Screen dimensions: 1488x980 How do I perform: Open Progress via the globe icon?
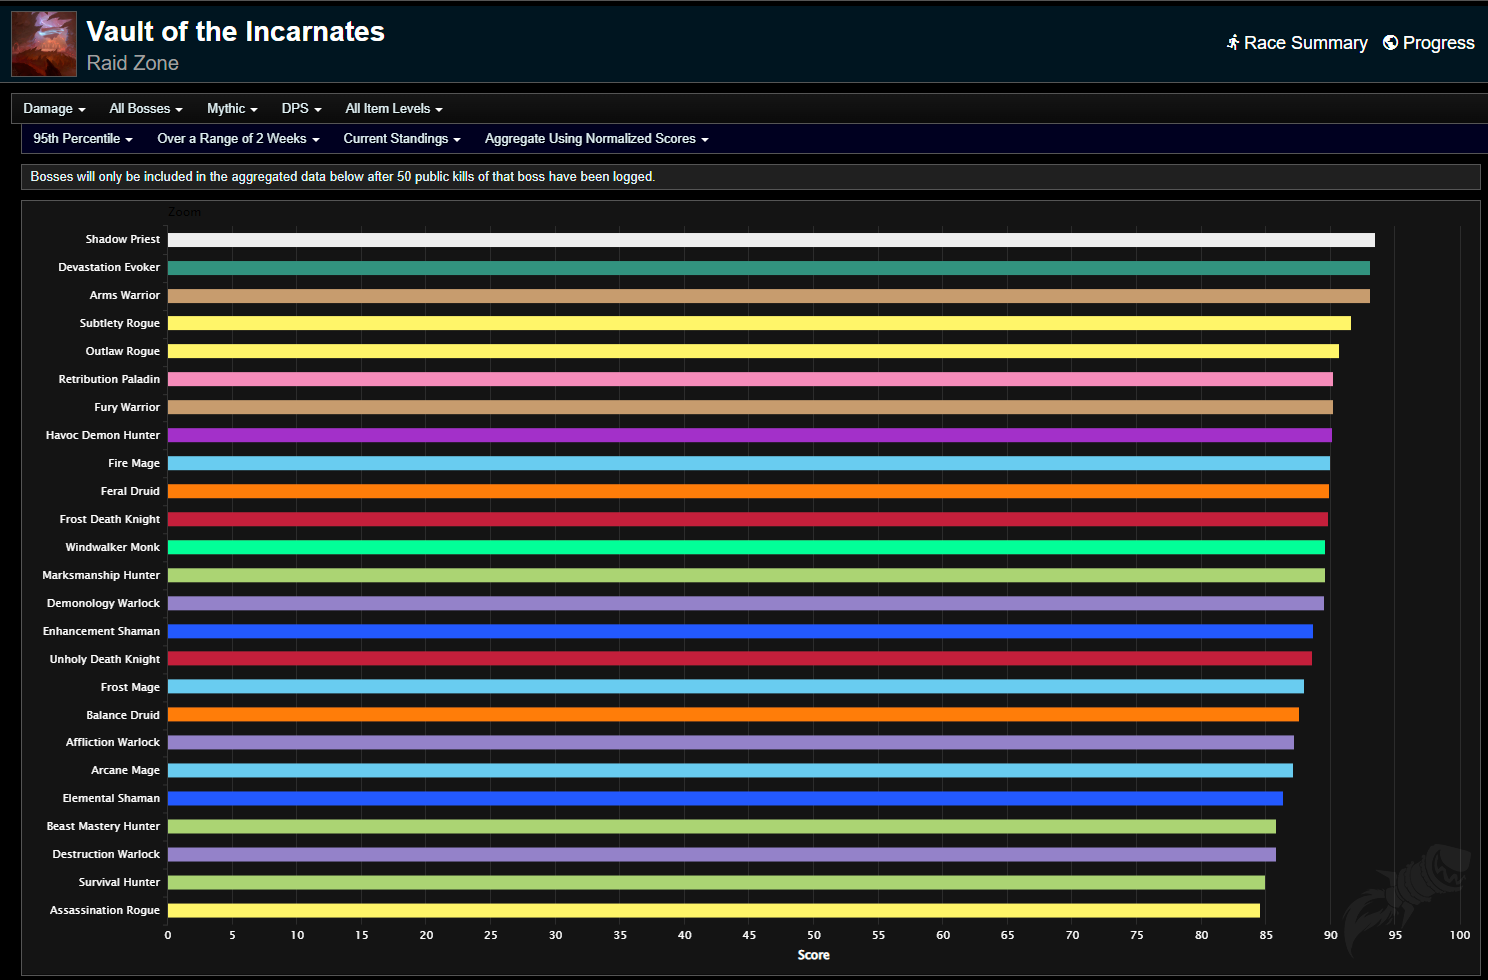1390,43
